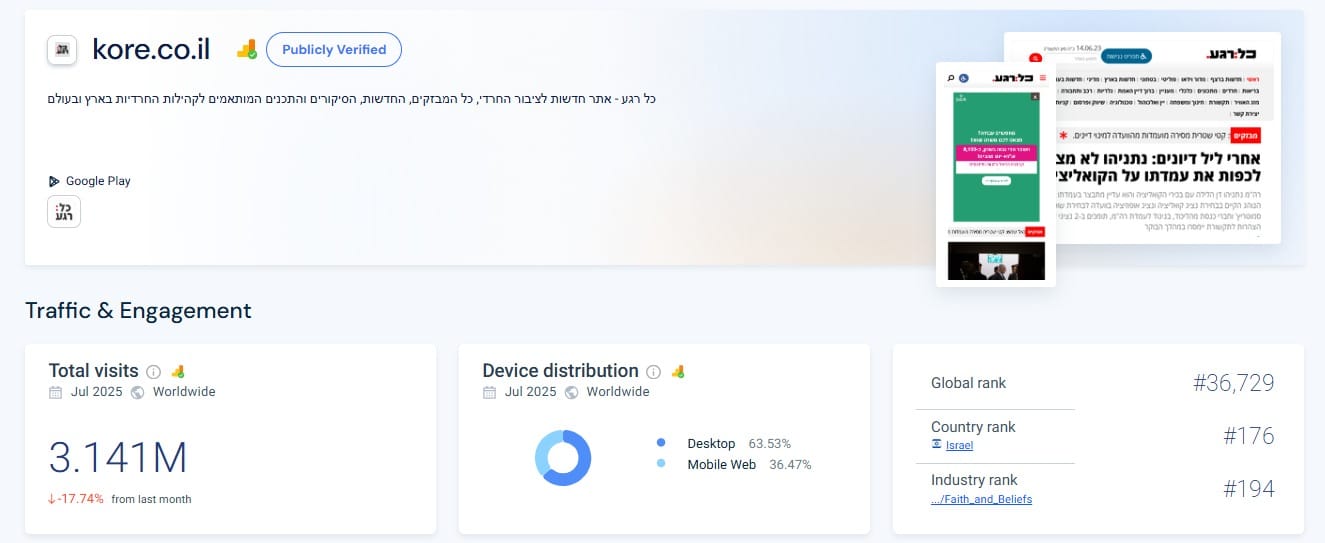This screenshot has width=1325, height=543.
Task: Click the Publicly Verified button
Action: click(x=334, y=49)
